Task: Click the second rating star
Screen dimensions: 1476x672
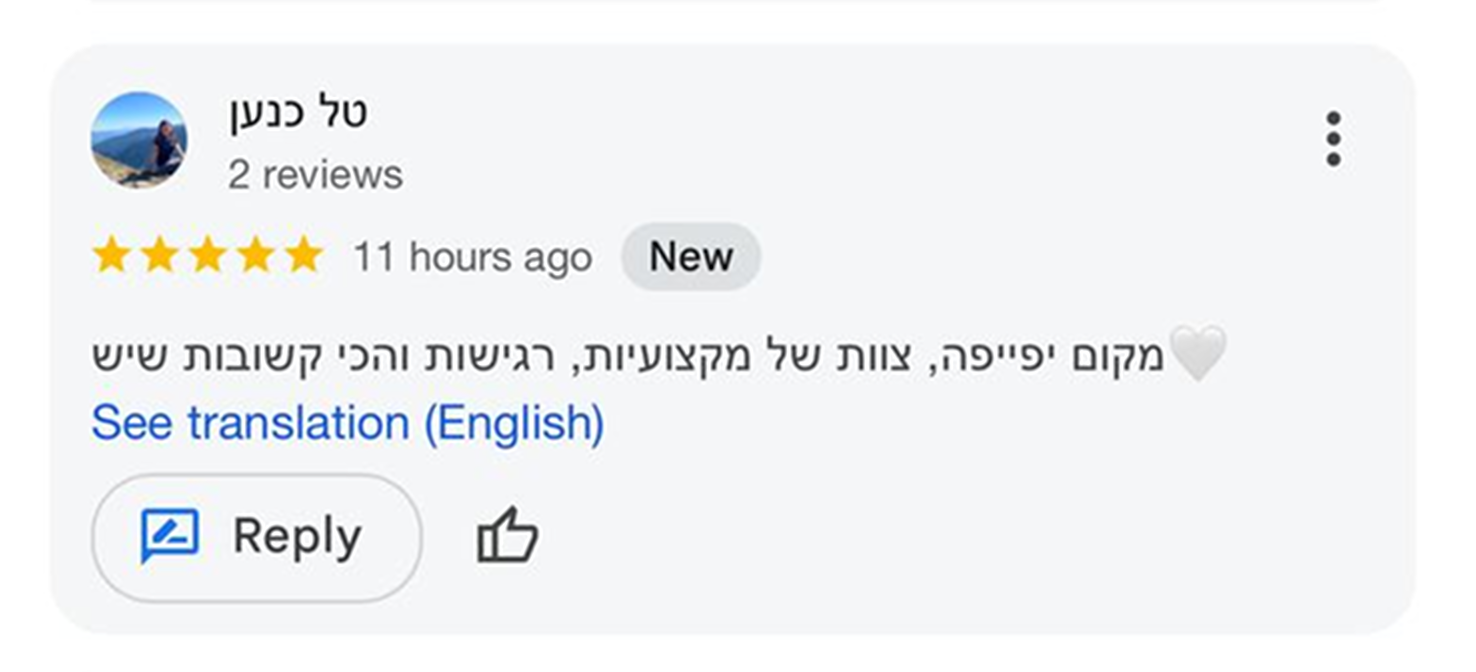Action: click(x=158, y=256)
